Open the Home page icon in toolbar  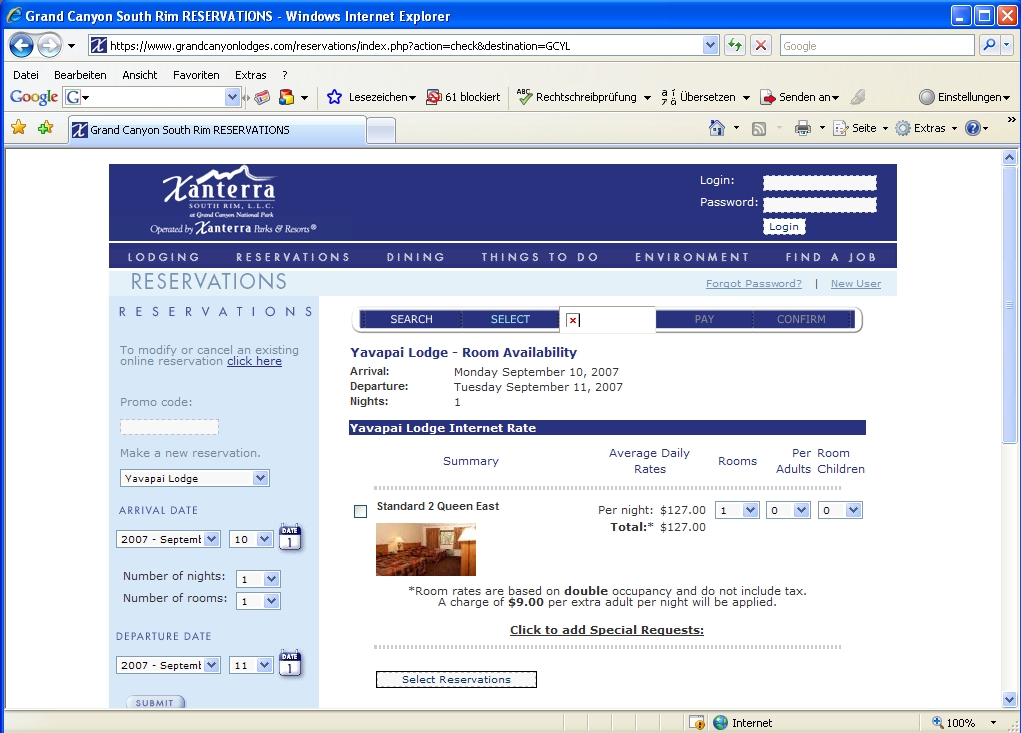tap(716, 128)
